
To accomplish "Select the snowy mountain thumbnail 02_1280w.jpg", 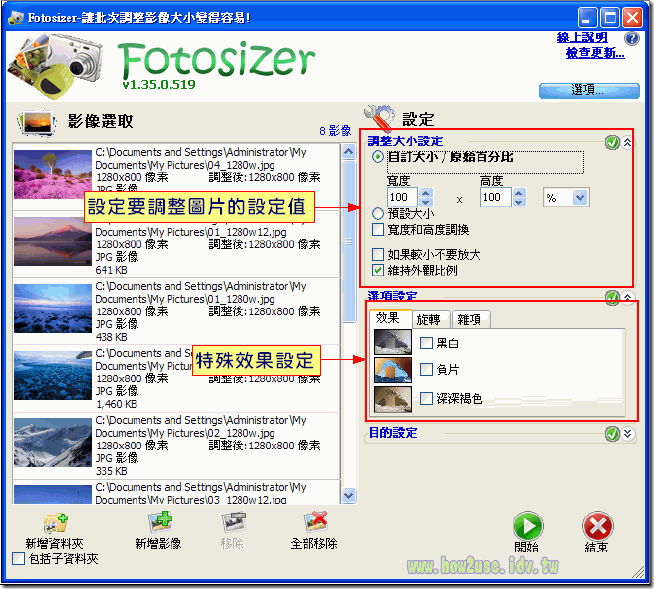I will [53, 442].
